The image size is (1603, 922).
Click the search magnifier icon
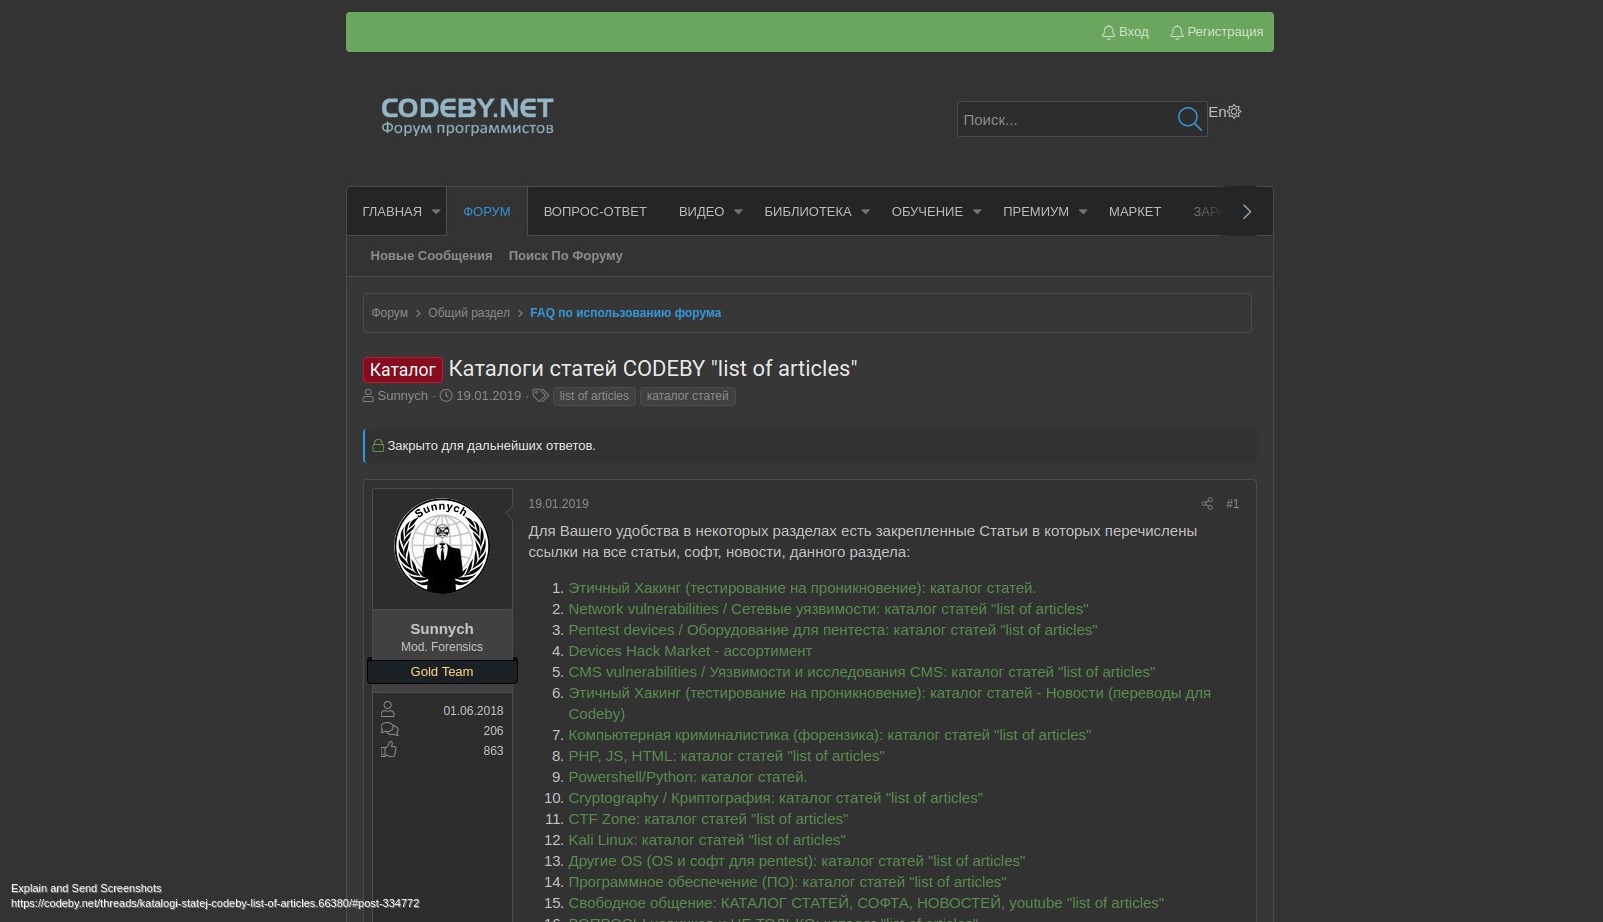pos(1189,119)
